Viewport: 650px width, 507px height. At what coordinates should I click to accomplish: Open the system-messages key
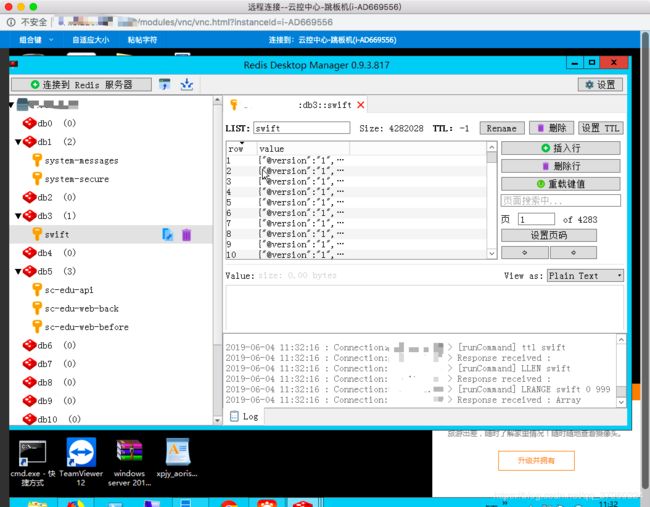click(81, 160)
